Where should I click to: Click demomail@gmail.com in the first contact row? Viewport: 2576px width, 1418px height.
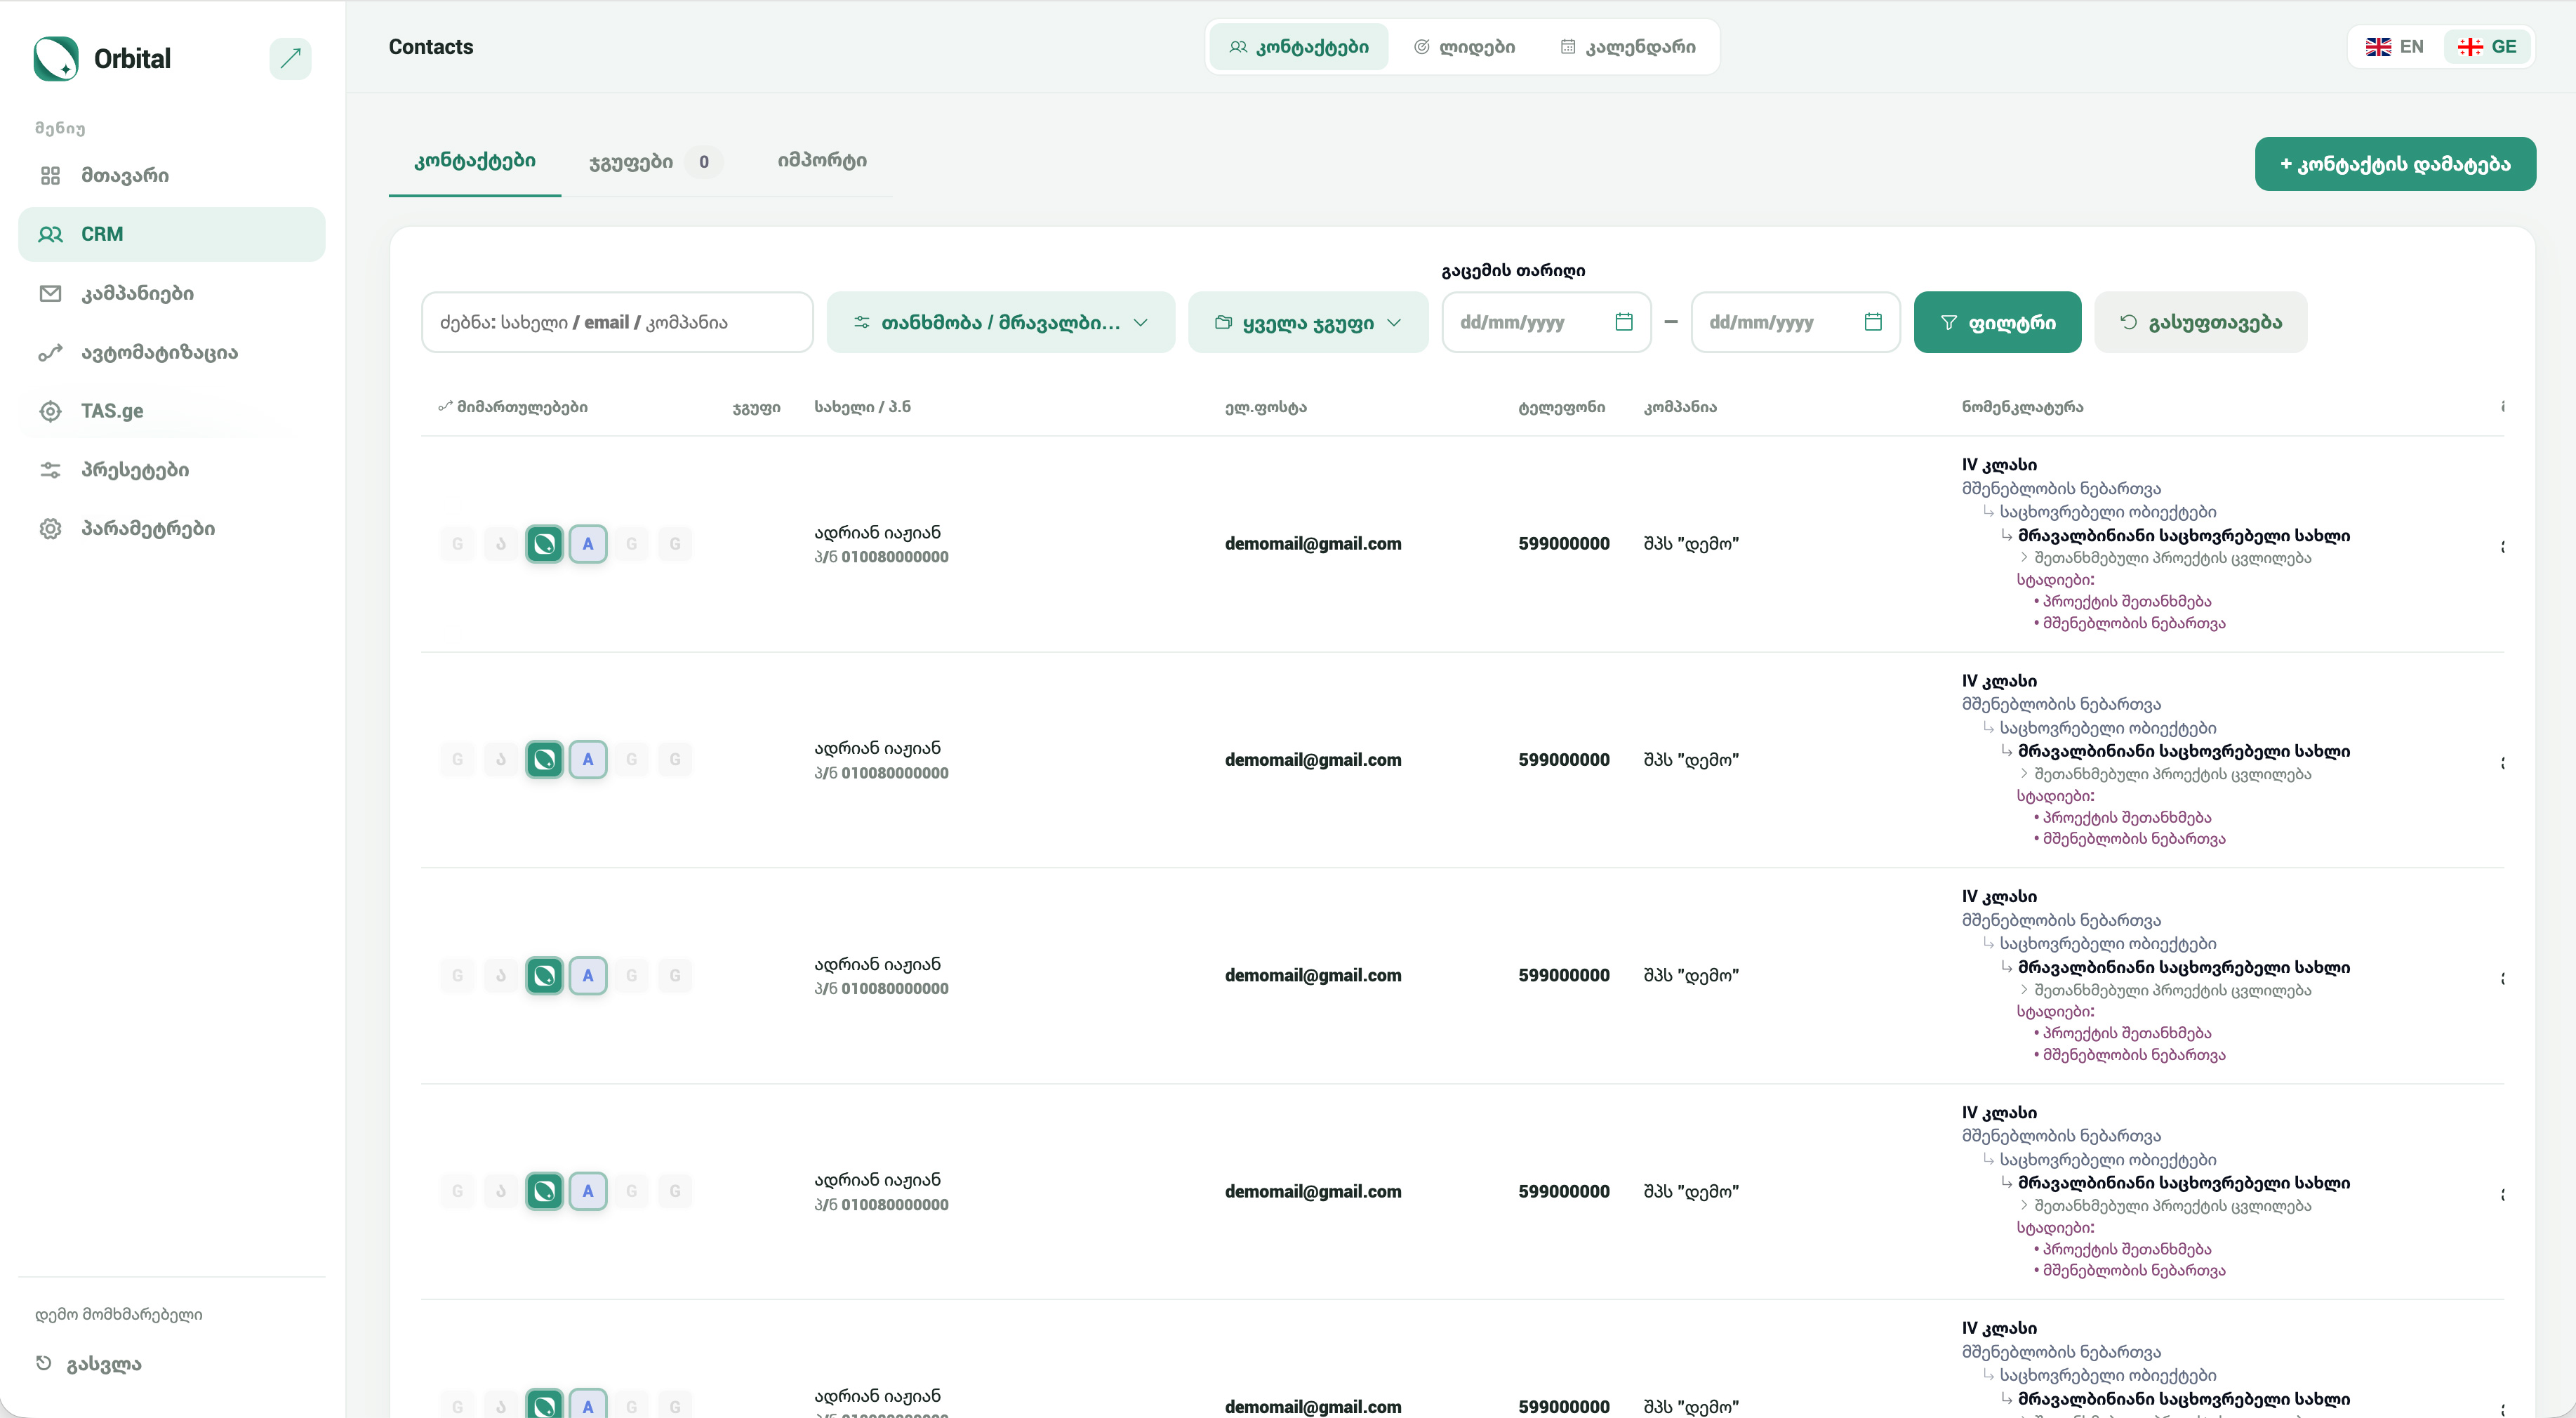1313,544
